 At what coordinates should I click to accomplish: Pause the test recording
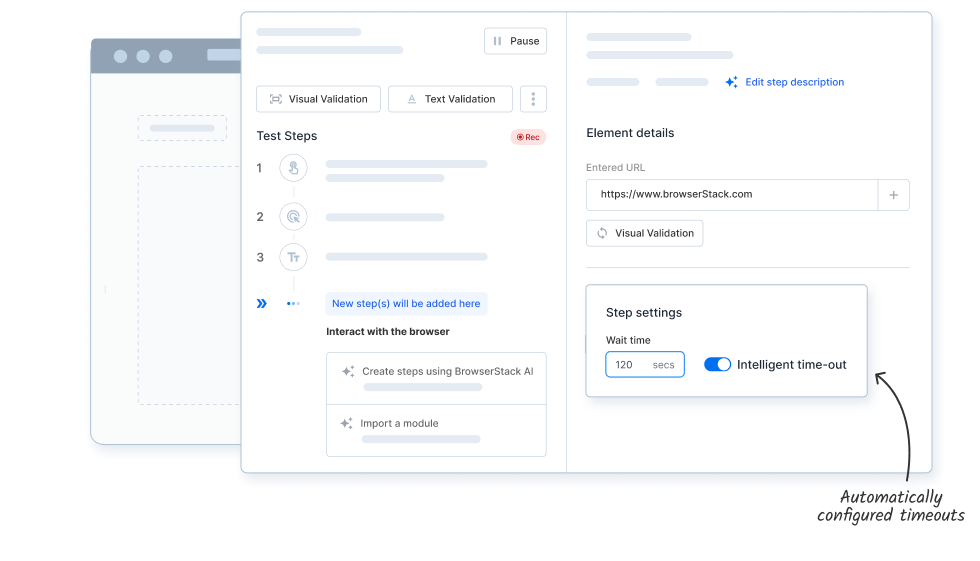tap(515, 41)
